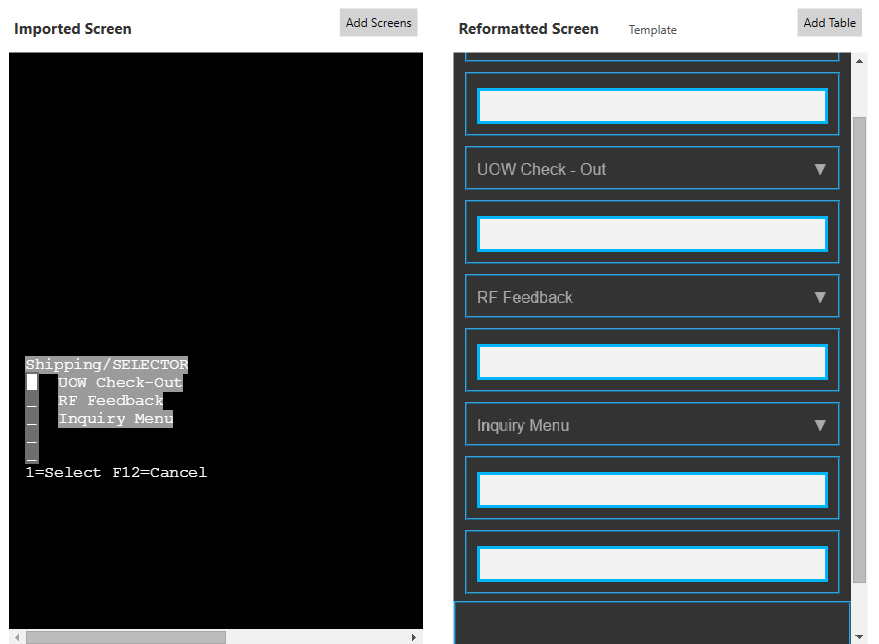Select input field directly below RF Feedback dropdown
This screenshot has width=879, height=644.
pyautogui.click(x=652, y=362)
